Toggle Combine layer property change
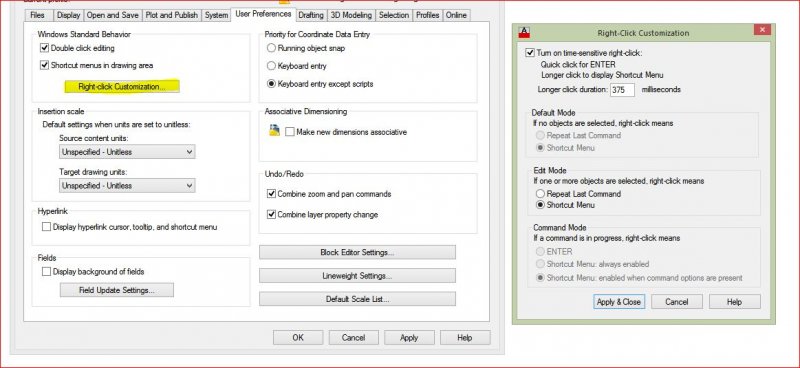Viewport: 800px width, 368px height. [271, 215]
